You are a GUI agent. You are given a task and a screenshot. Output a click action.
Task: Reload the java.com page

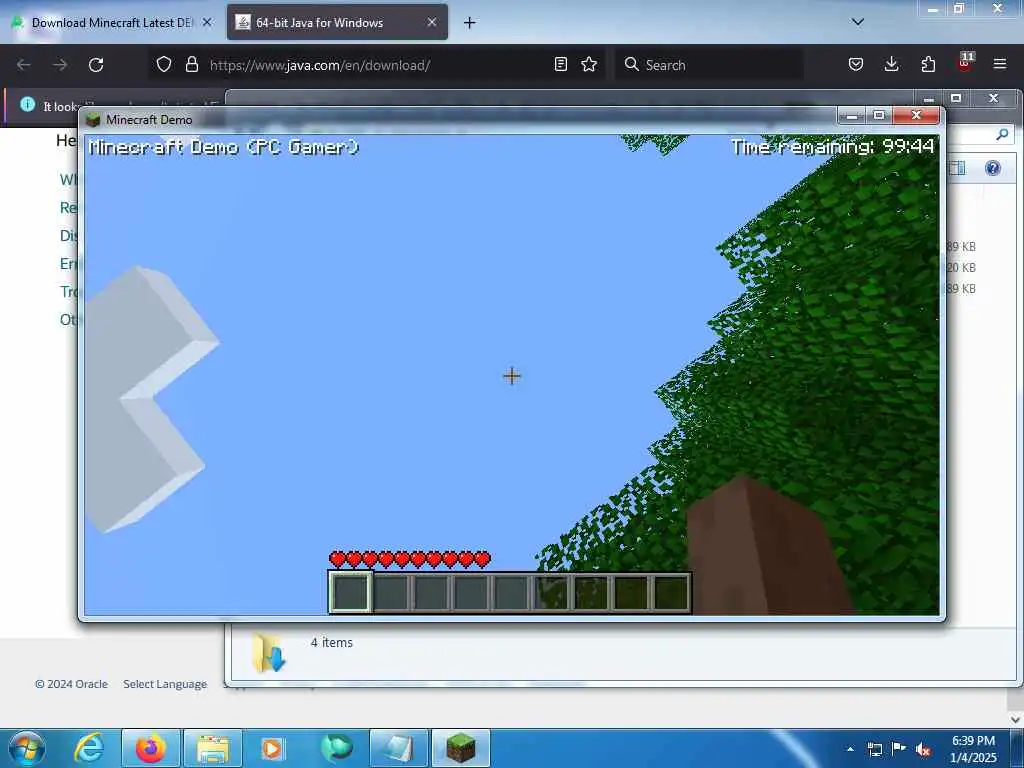pyautogui.click(x=96, y=65)
